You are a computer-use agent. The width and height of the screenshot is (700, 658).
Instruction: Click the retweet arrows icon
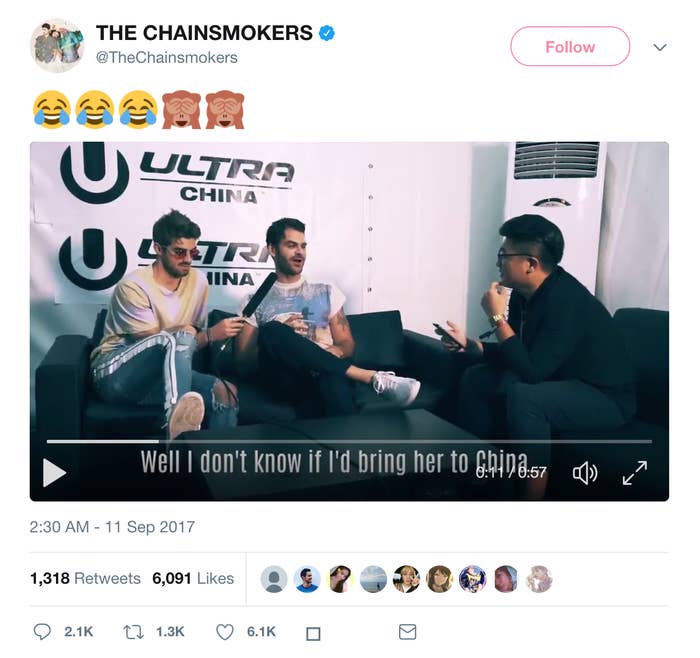click(133, 632)
